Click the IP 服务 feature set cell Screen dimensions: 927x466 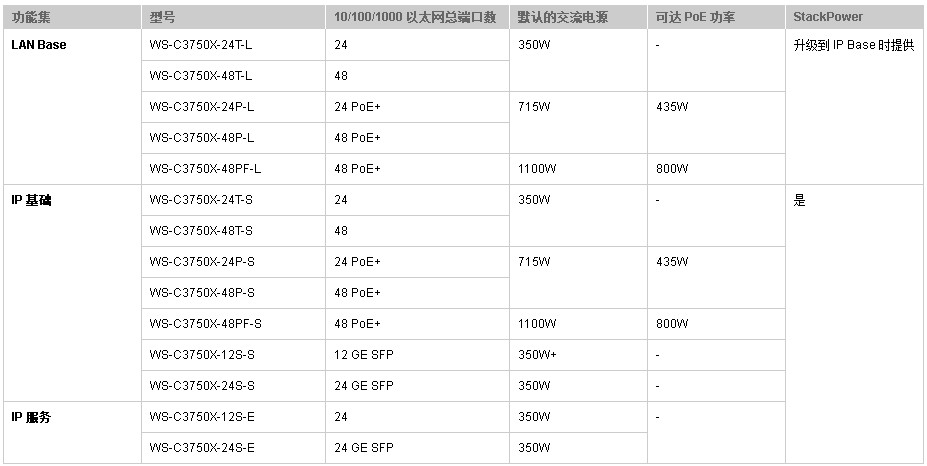click(x=72, y=432)
